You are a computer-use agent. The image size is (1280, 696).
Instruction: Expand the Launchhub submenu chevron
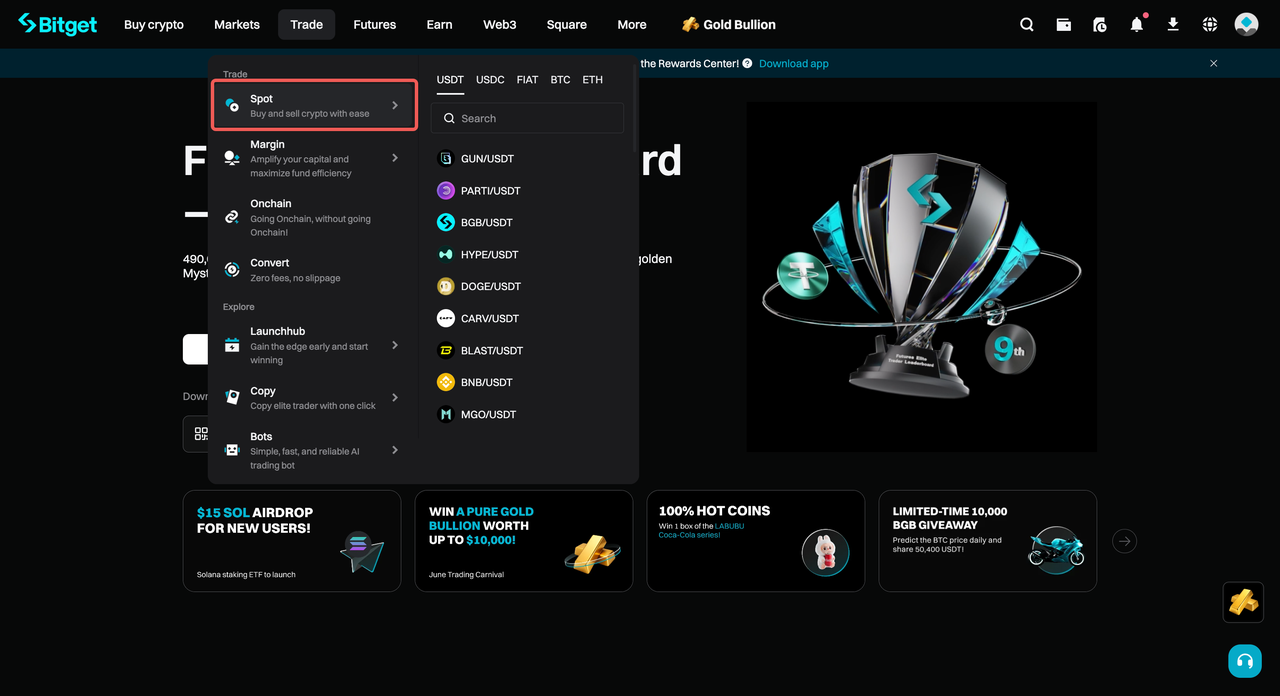click(x=395, y=345)
